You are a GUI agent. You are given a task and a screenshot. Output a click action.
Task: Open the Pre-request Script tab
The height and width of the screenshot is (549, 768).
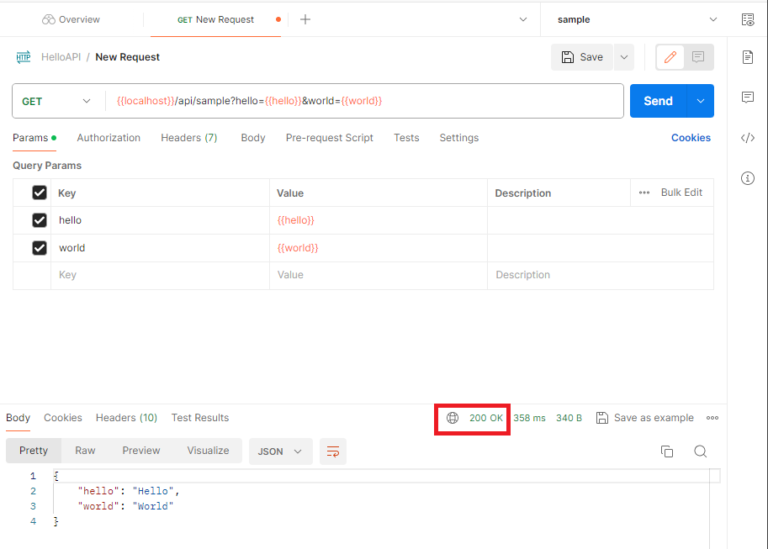(330, 138)
